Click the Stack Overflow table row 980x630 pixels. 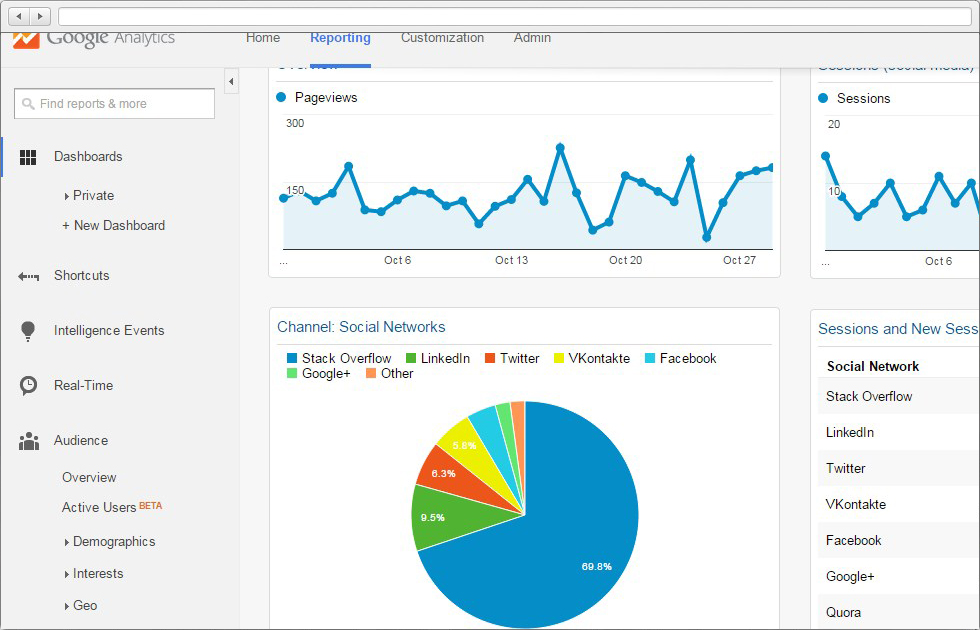[898, 396]
